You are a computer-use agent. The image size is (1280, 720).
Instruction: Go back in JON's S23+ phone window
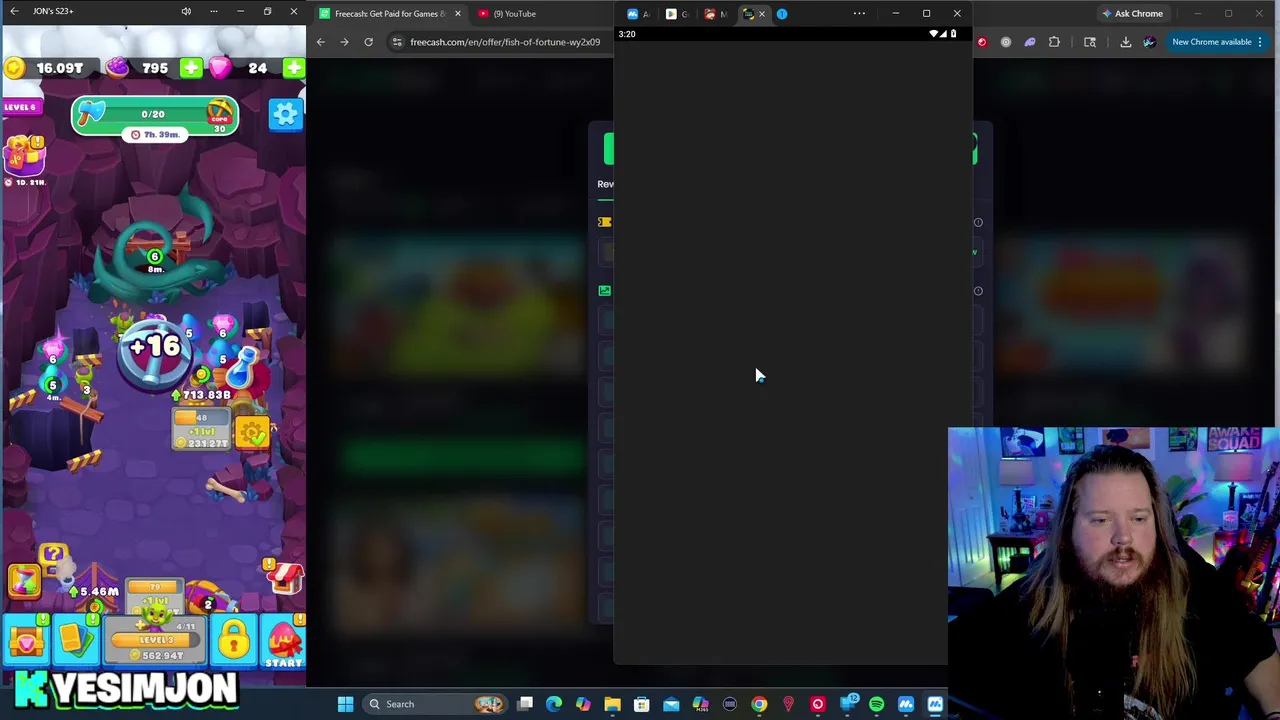14,11
